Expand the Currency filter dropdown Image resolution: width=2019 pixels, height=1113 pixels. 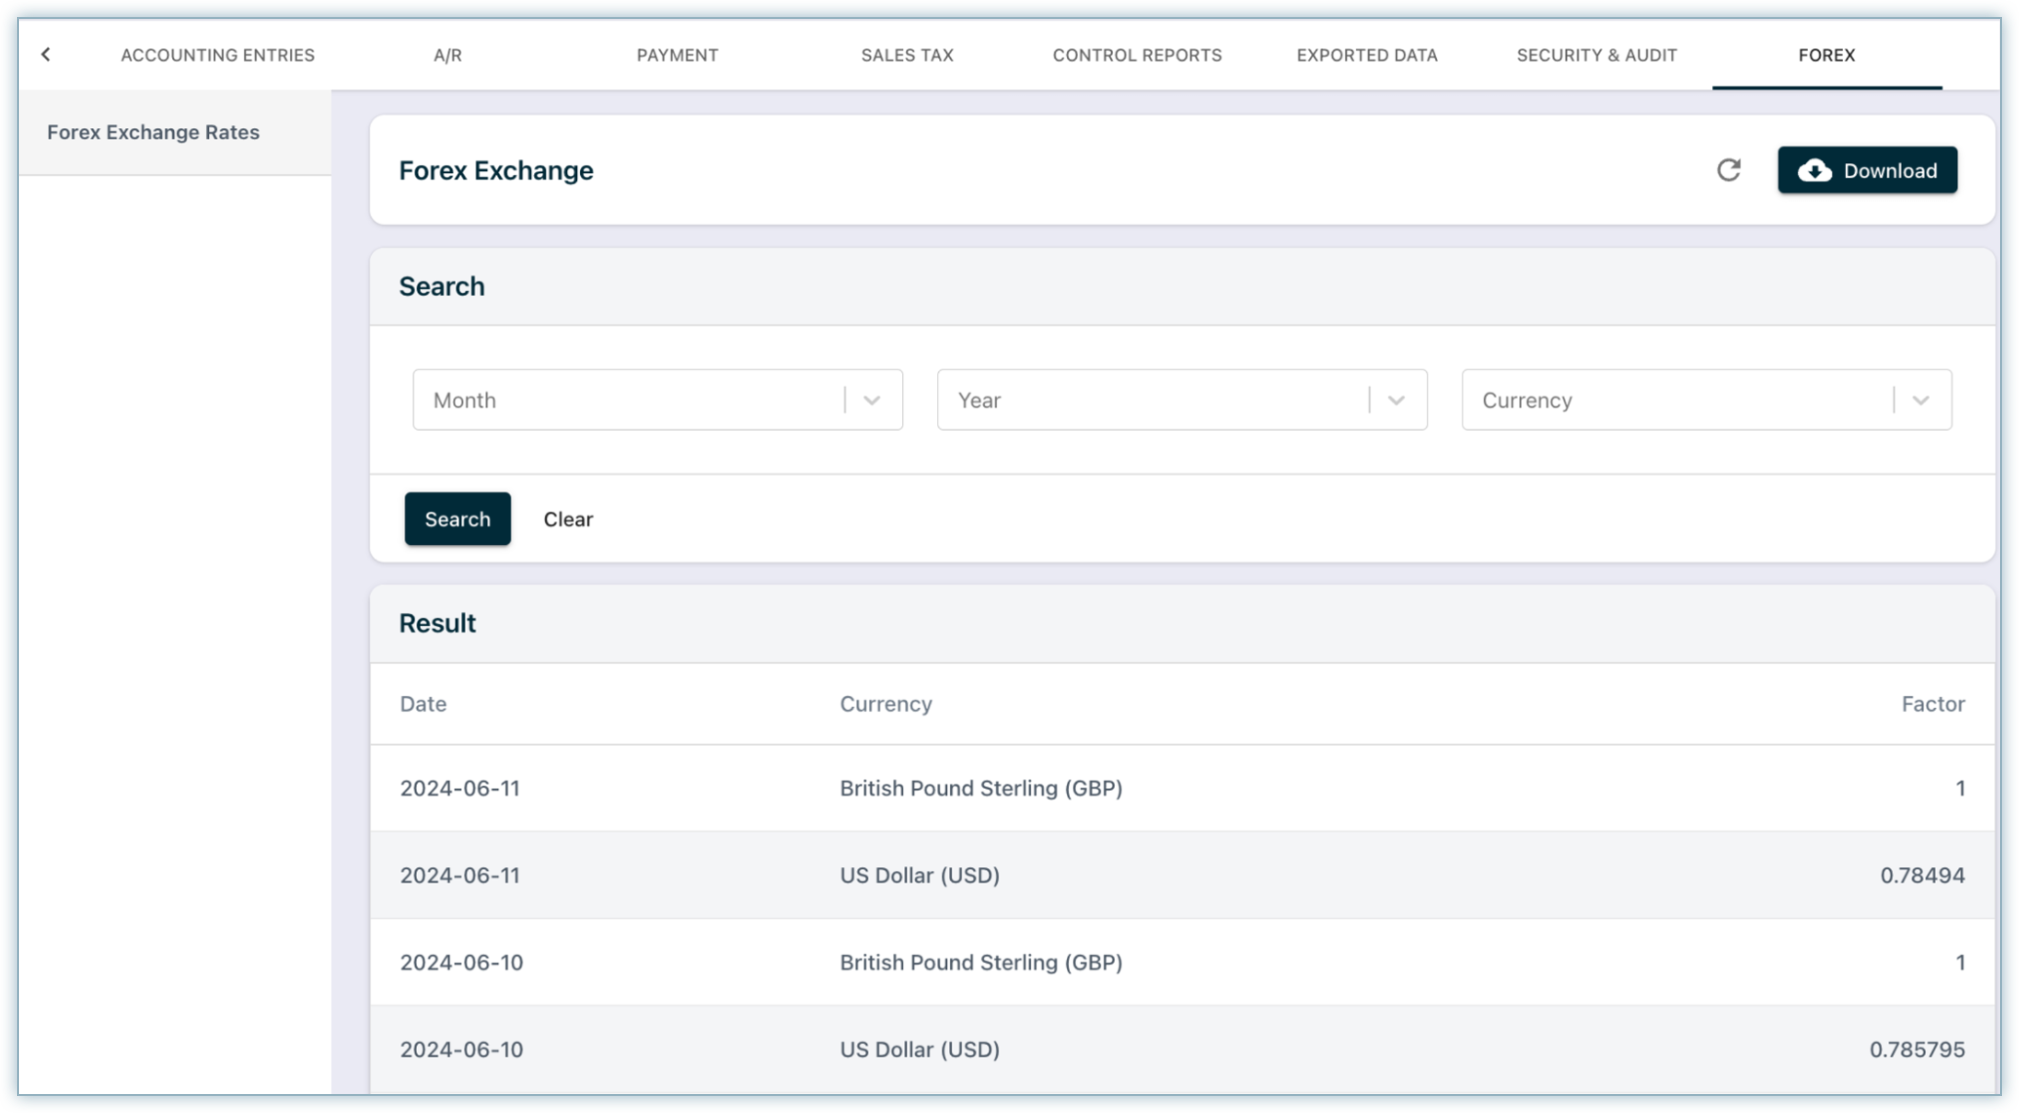[1705, 400]
